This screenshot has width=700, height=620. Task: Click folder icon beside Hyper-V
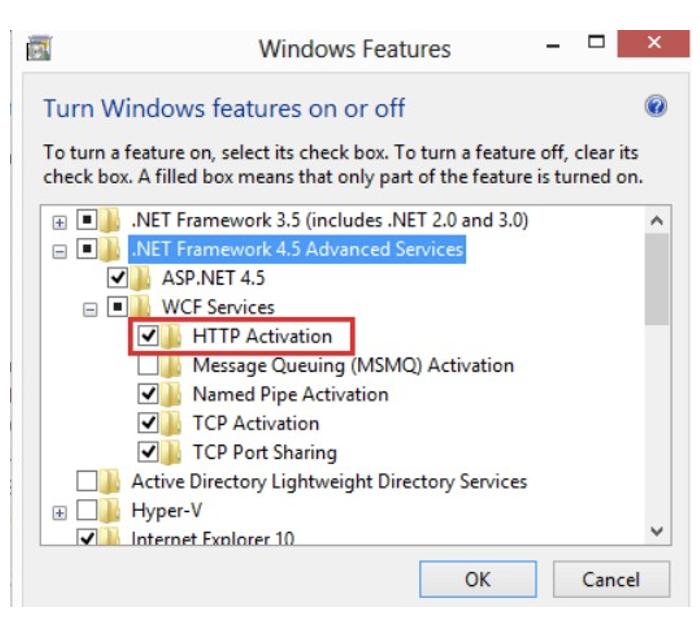coord(110,510)
